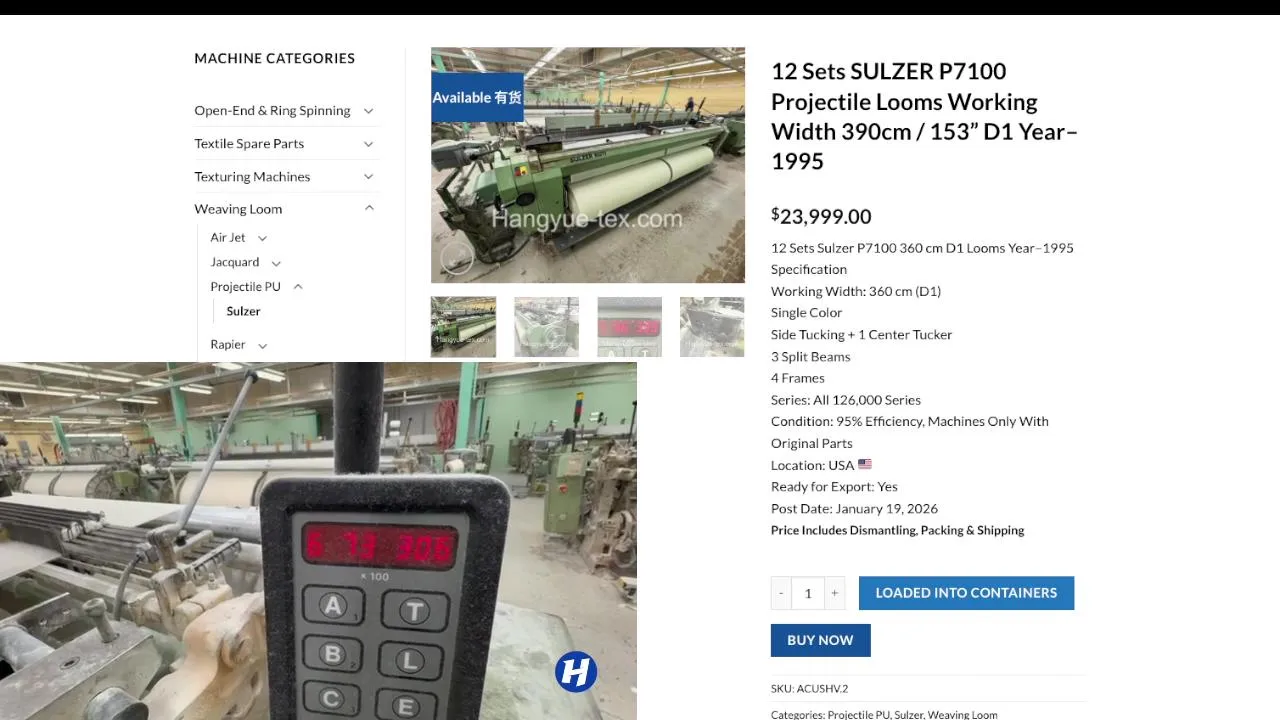Expand the Jacquard subcategory chevron
Screen dimensions: 1280x720
tap(276, 263)
